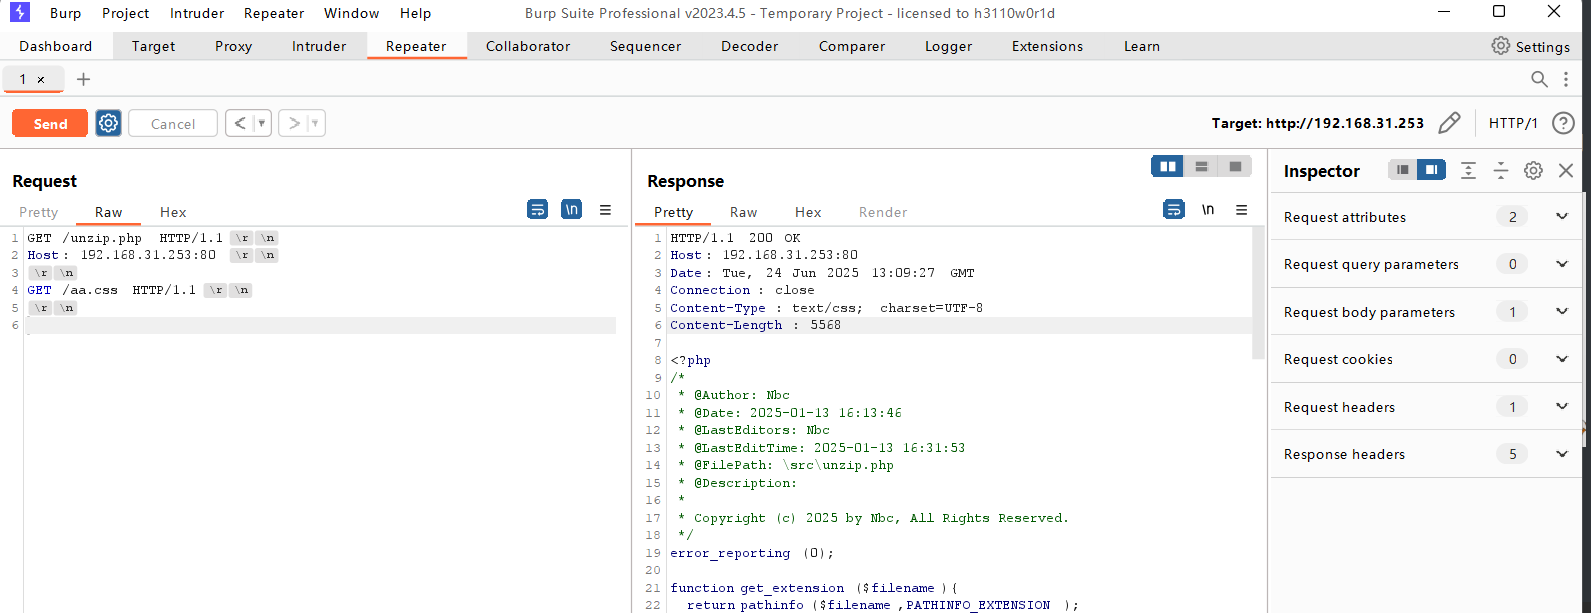This screenshot has width=1591, height=613.
Task: Open Inspector settings gear
Action: [1533, 170]
